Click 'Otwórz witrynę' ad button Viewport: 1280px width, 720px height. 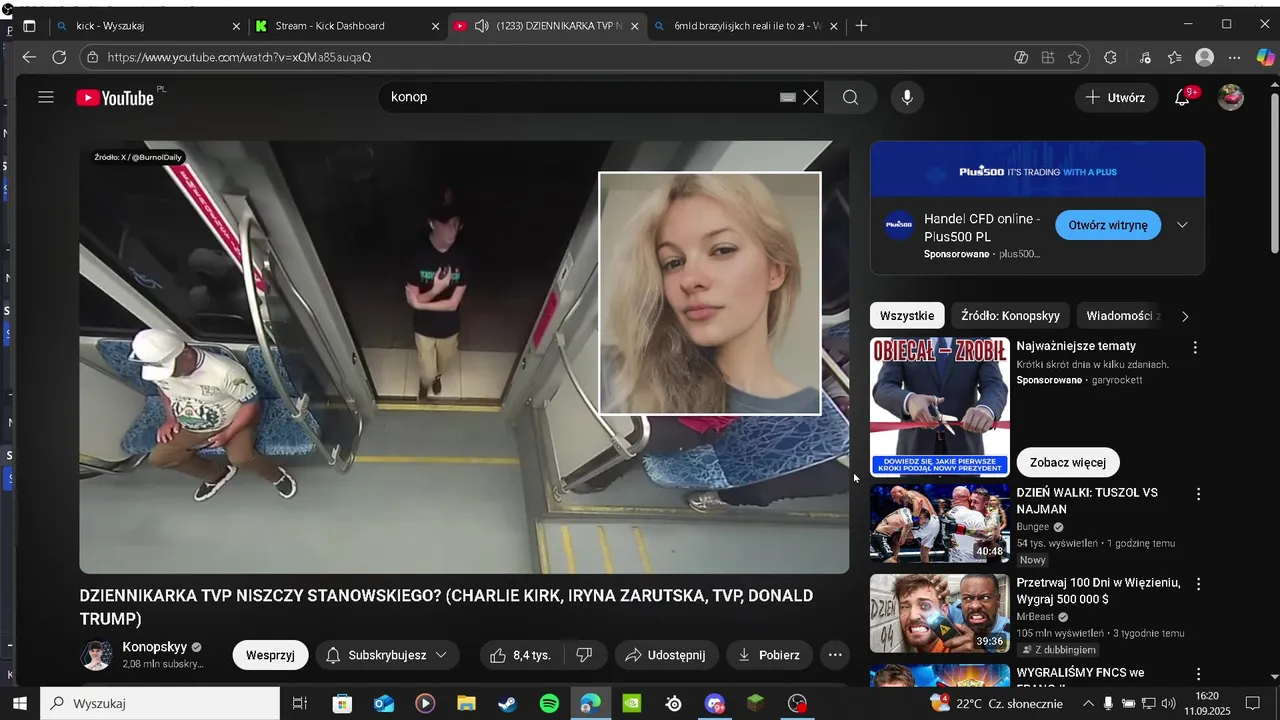coord(1108,225)
